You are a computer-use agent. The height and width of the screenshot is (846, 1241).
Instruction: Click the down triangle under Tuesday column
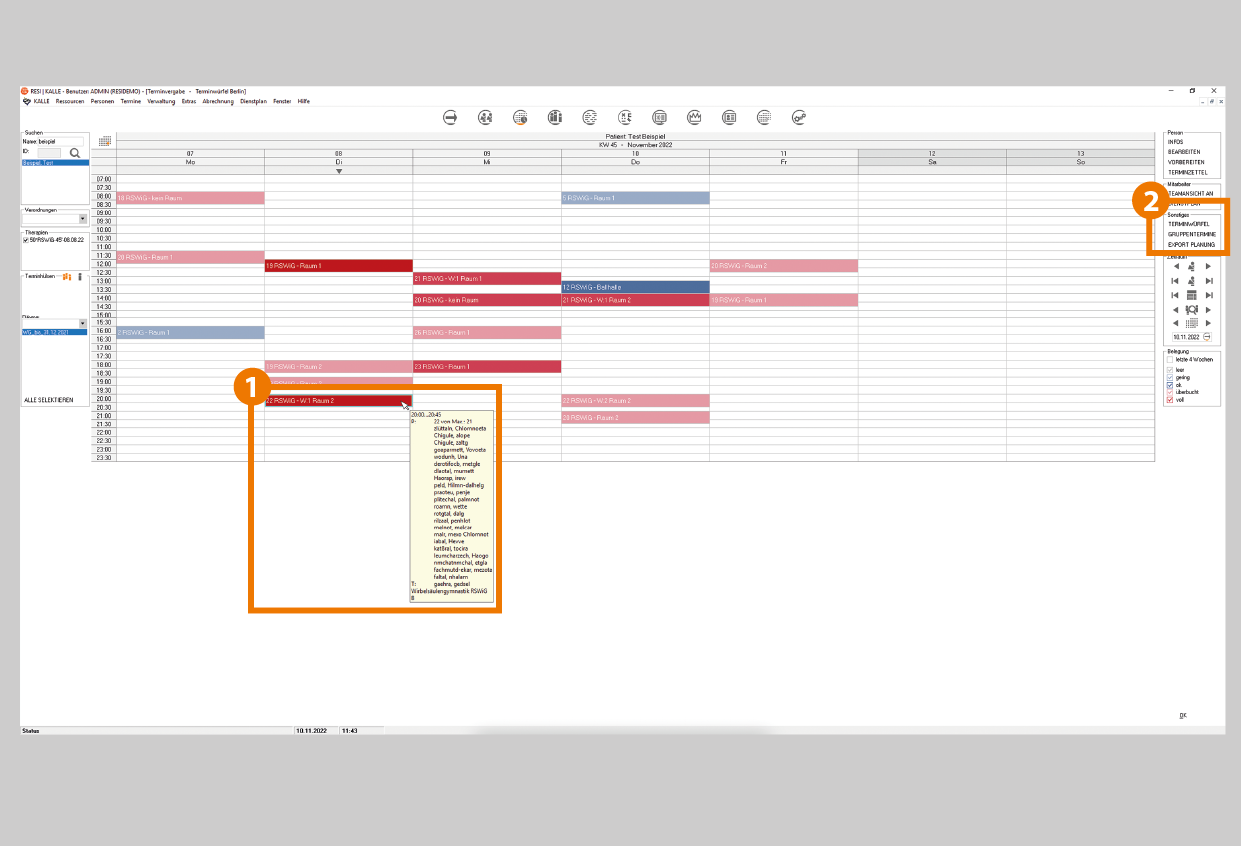339,171
